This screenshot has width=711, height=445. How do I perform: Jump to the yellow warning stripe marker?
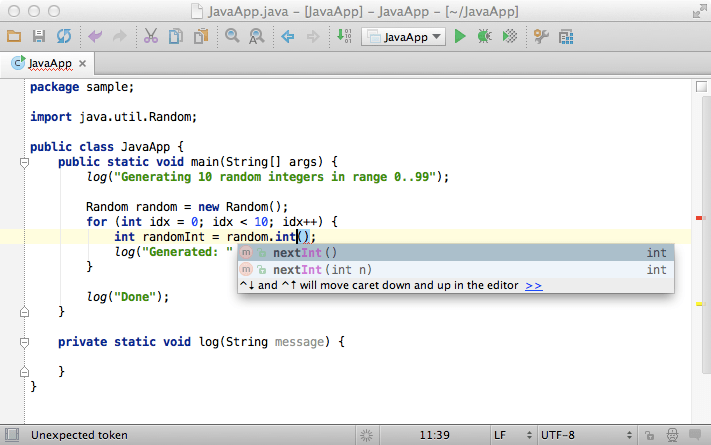point(699,304)
